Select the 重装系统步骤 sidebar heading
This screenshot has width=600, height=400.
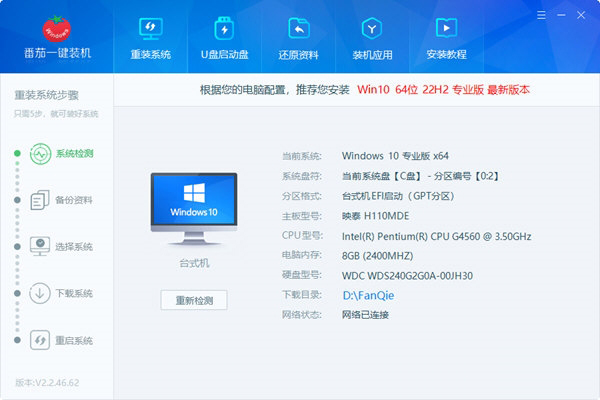click(x=46, y=96)
